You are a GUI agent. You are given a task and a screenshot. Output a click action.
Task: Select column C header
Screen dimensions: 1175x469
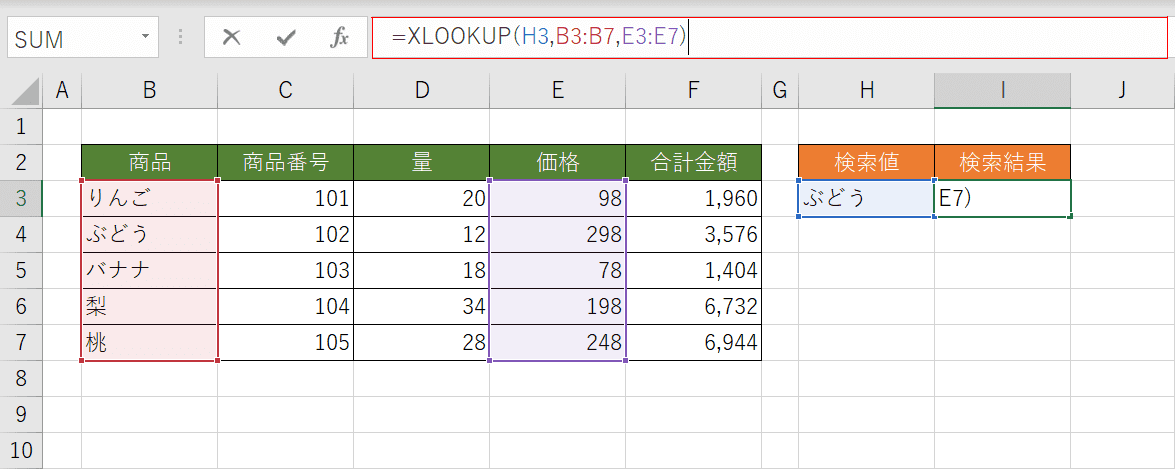click(286, 91)
